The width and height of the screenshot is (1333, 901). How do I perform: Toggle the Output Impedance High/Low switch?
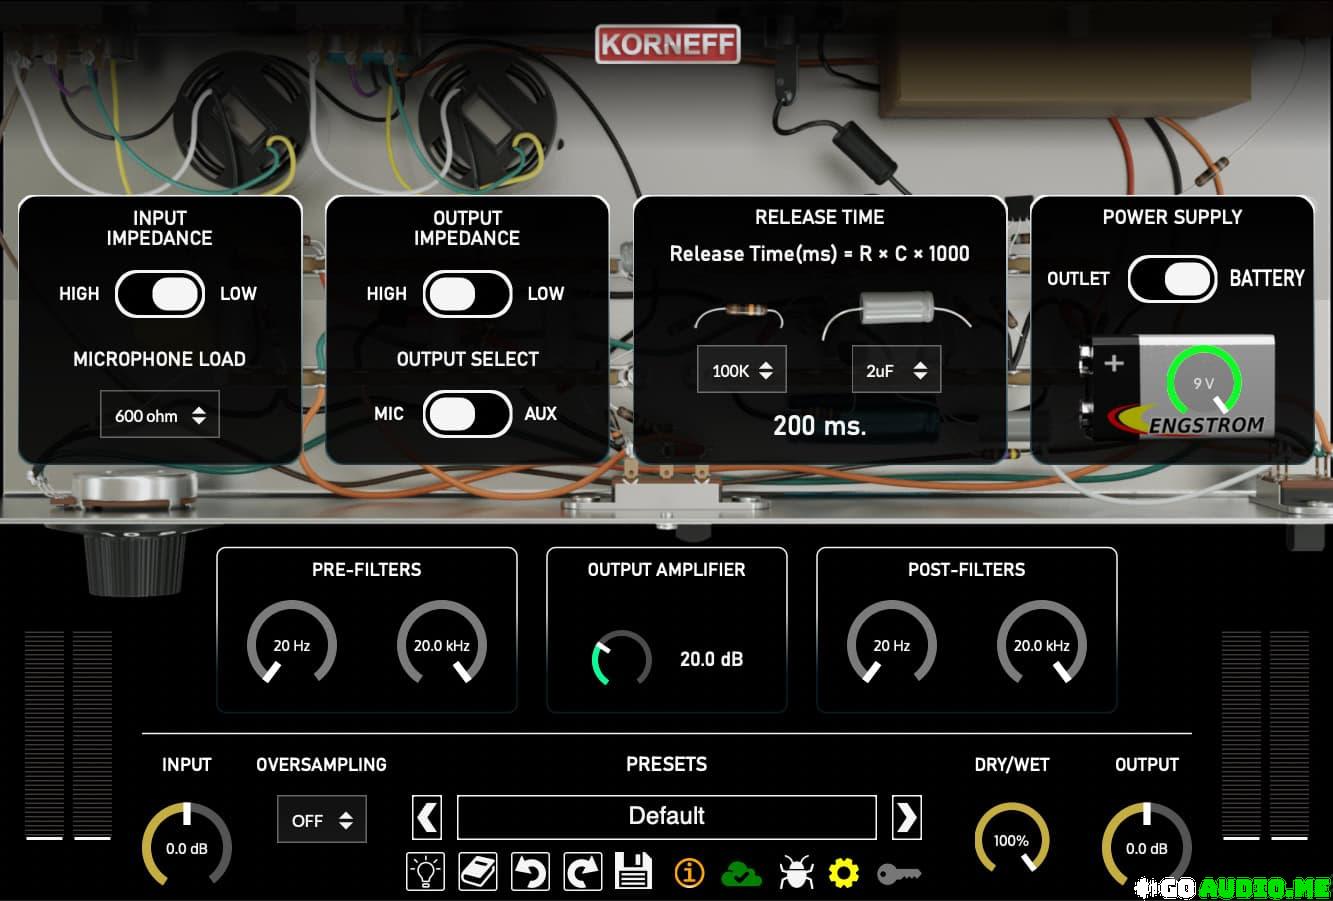tap(467, 294)
